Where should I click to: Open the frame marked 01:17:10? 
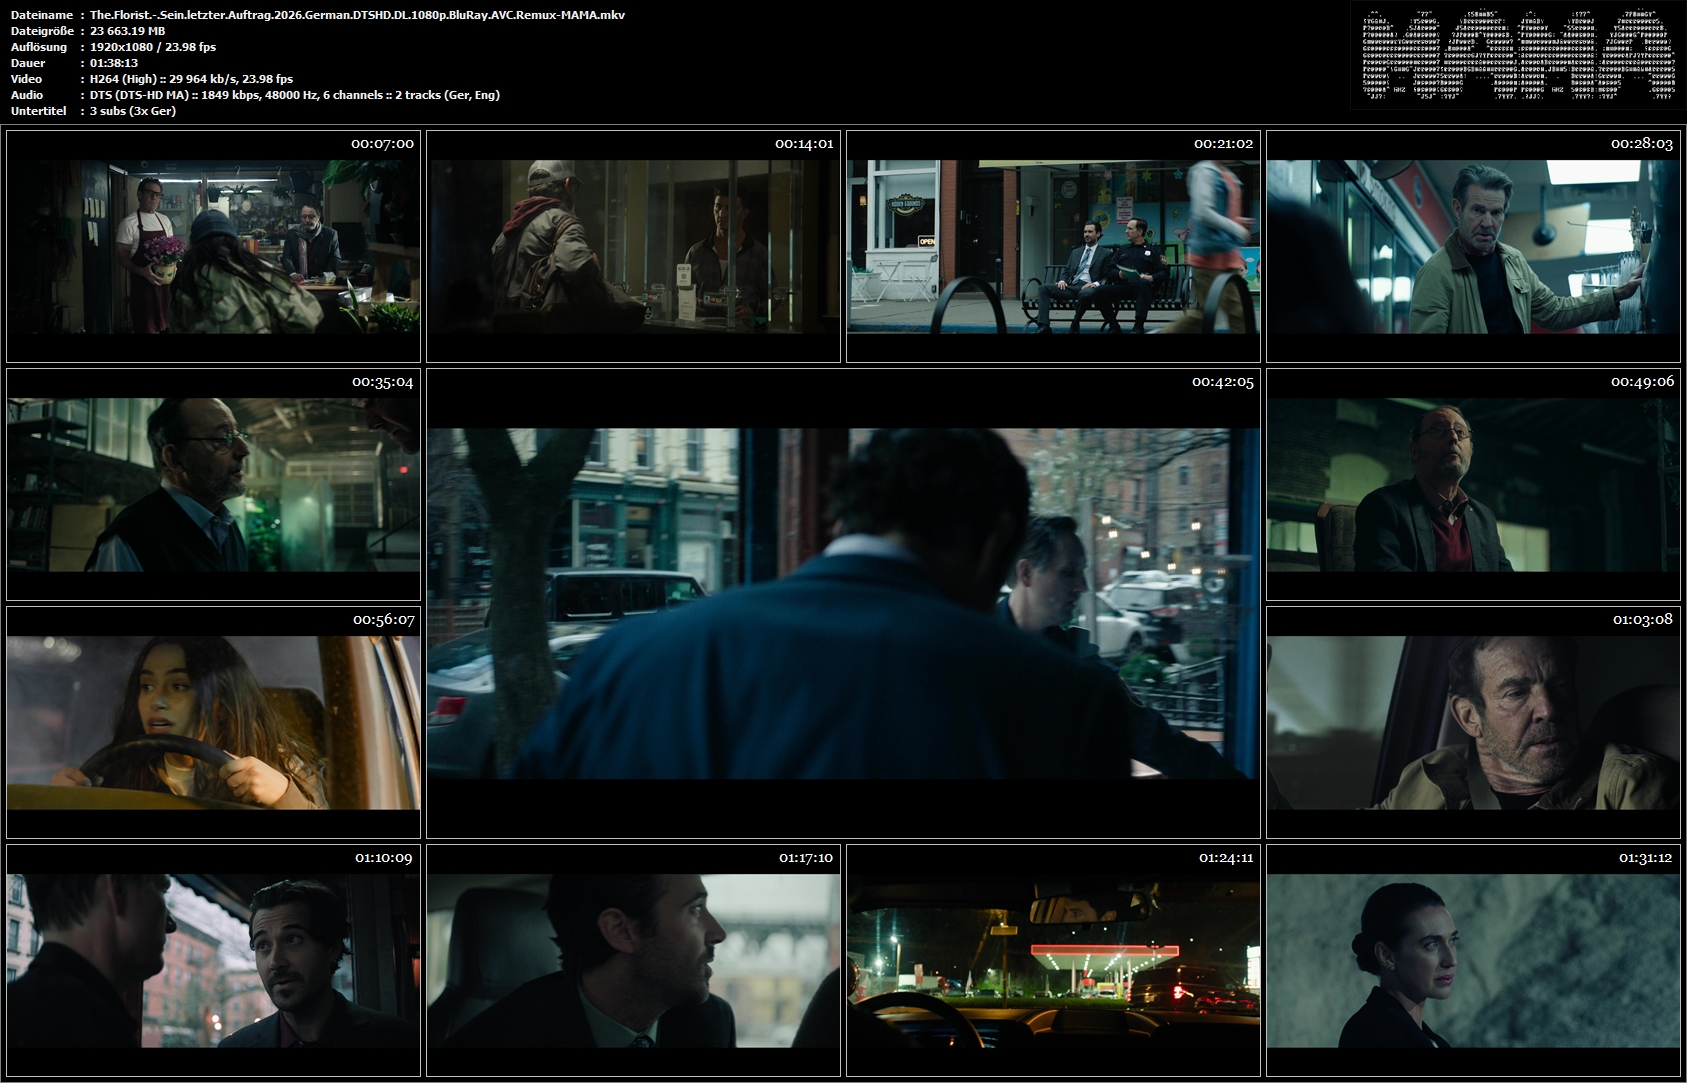click(x=633, y=960)
